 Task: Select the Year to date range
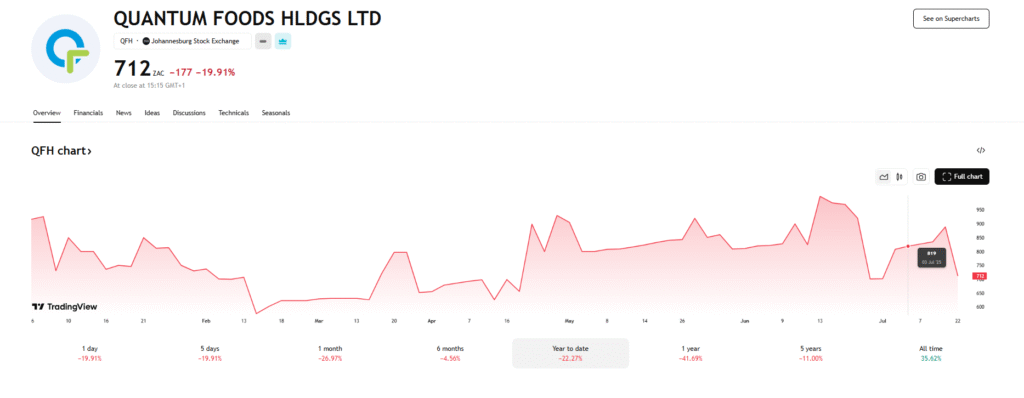pyautogui.click(x=570, y=354)
